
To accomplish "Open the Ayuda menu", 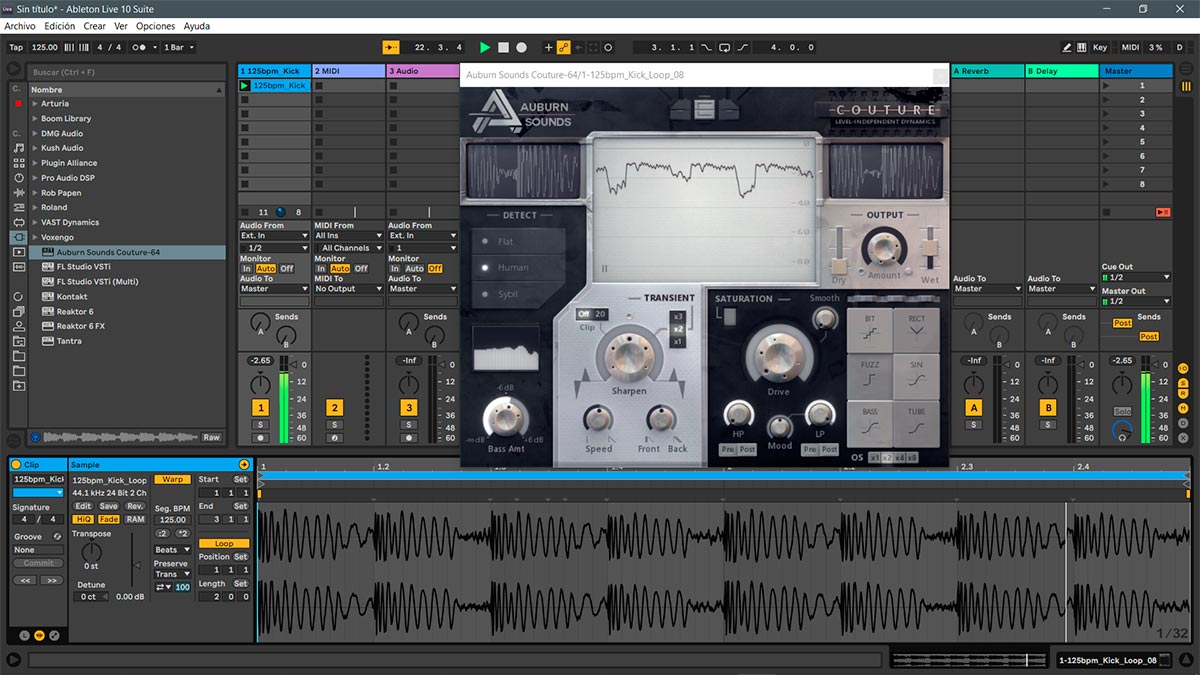I will tap(197, 26).
